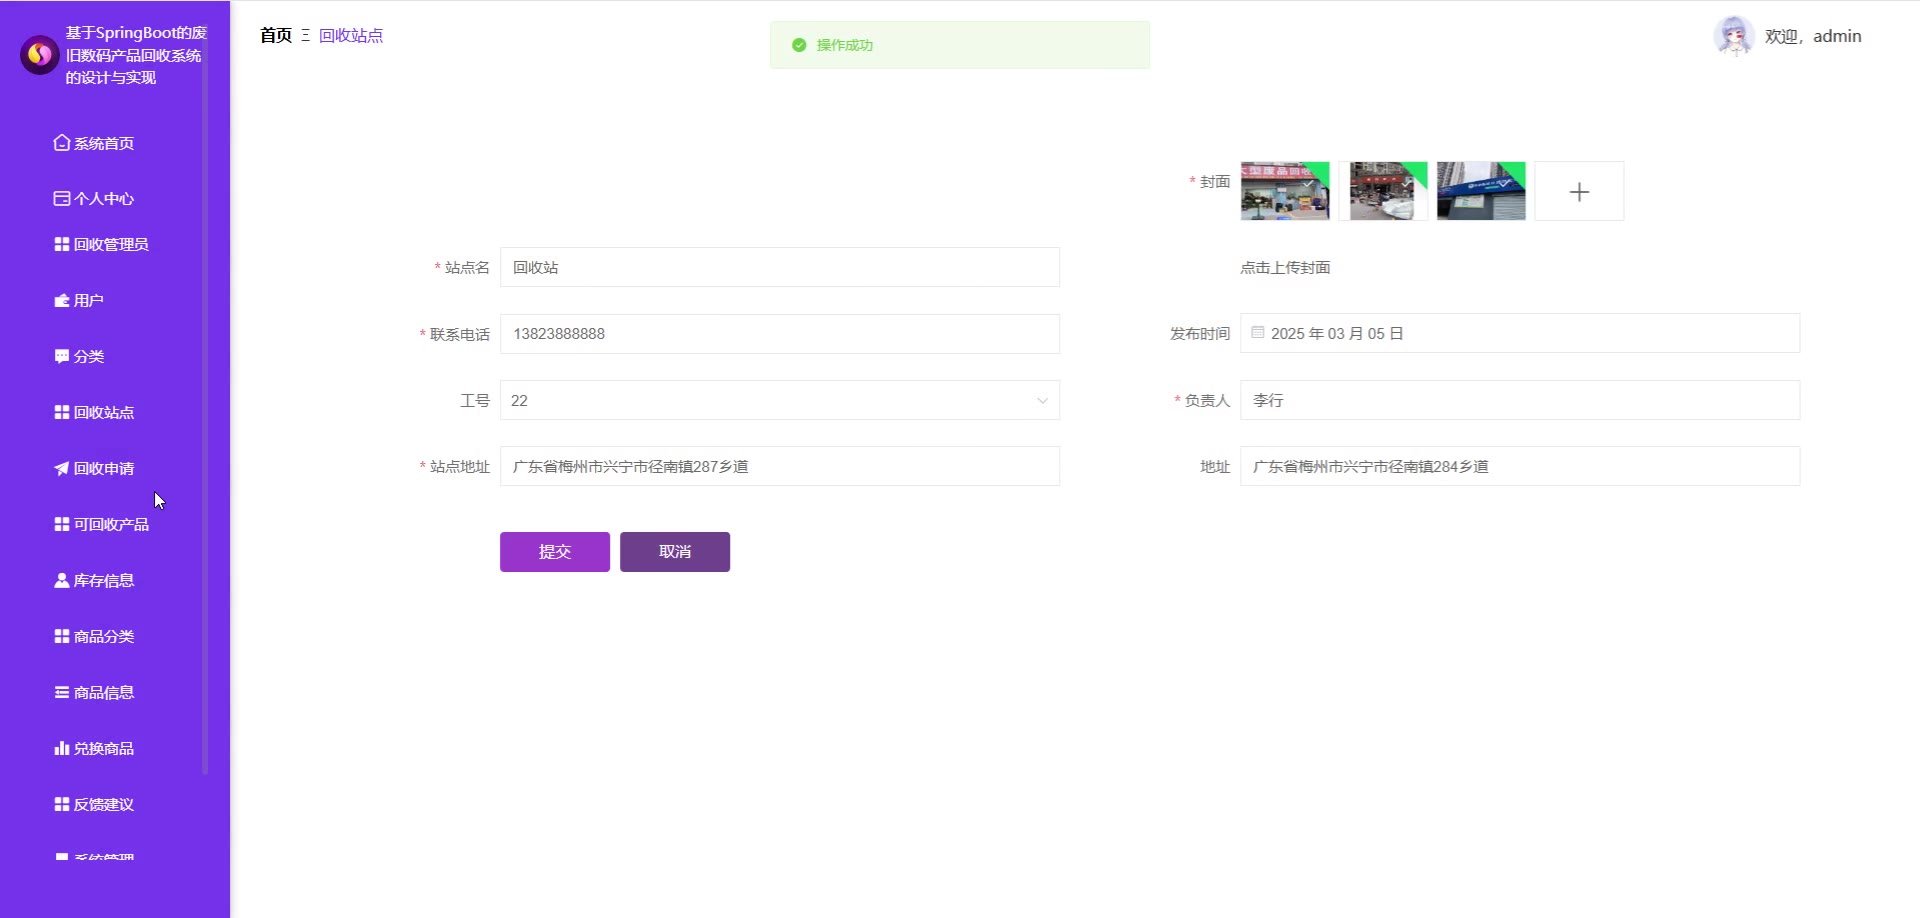The width and height of the screenshot is (1920, 918).
Task: Click the calendar icon in 发布时间 field
Action: click(x=1258, y=332)
